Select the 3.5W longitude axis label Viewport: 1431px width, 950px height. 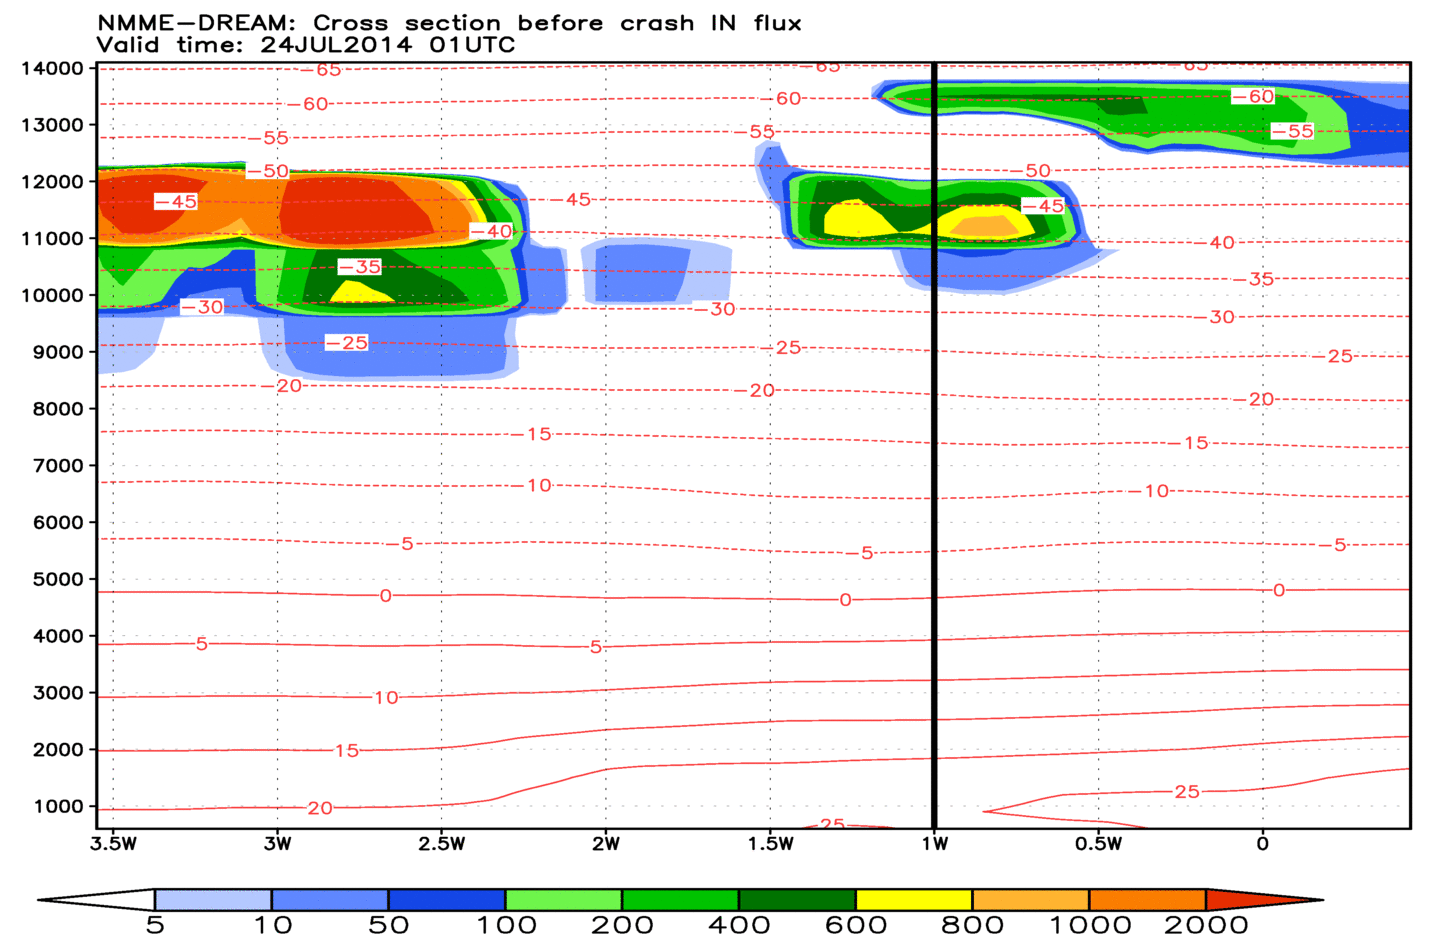pyautogui.click(x=113, y=844)
